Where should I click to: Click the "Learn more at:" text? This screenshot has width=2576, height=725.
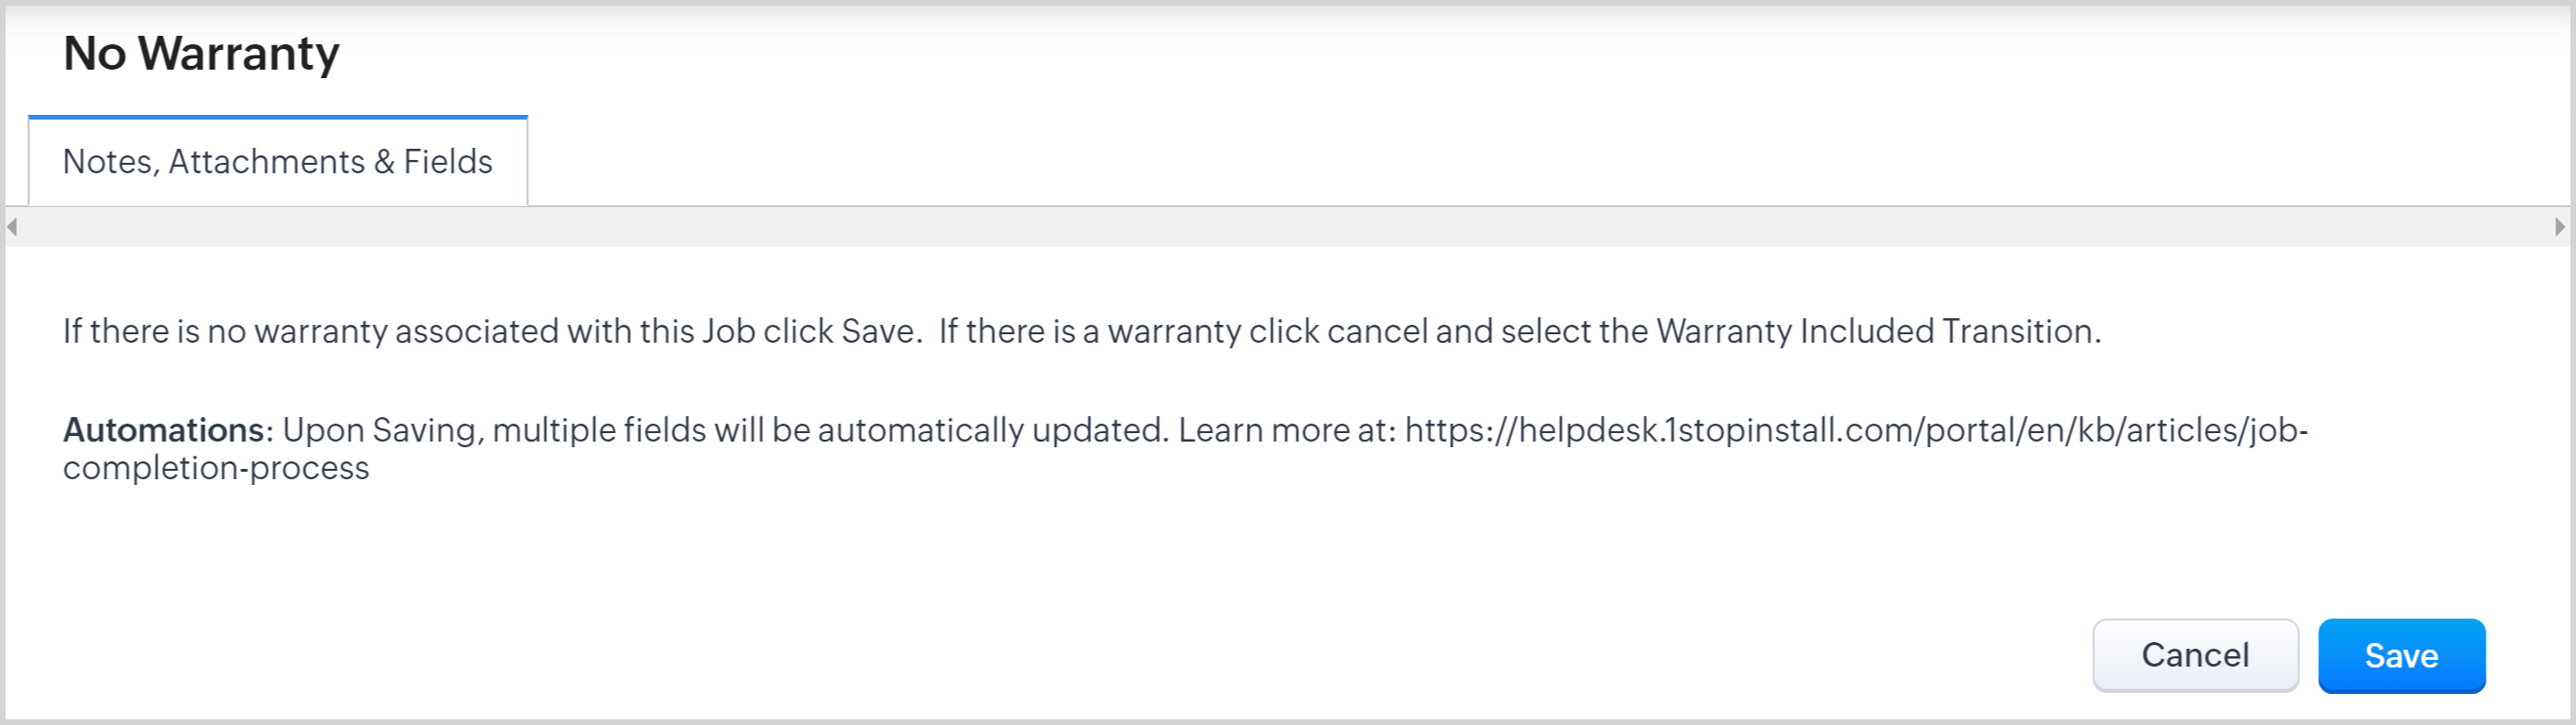[x=1286, y=430]
